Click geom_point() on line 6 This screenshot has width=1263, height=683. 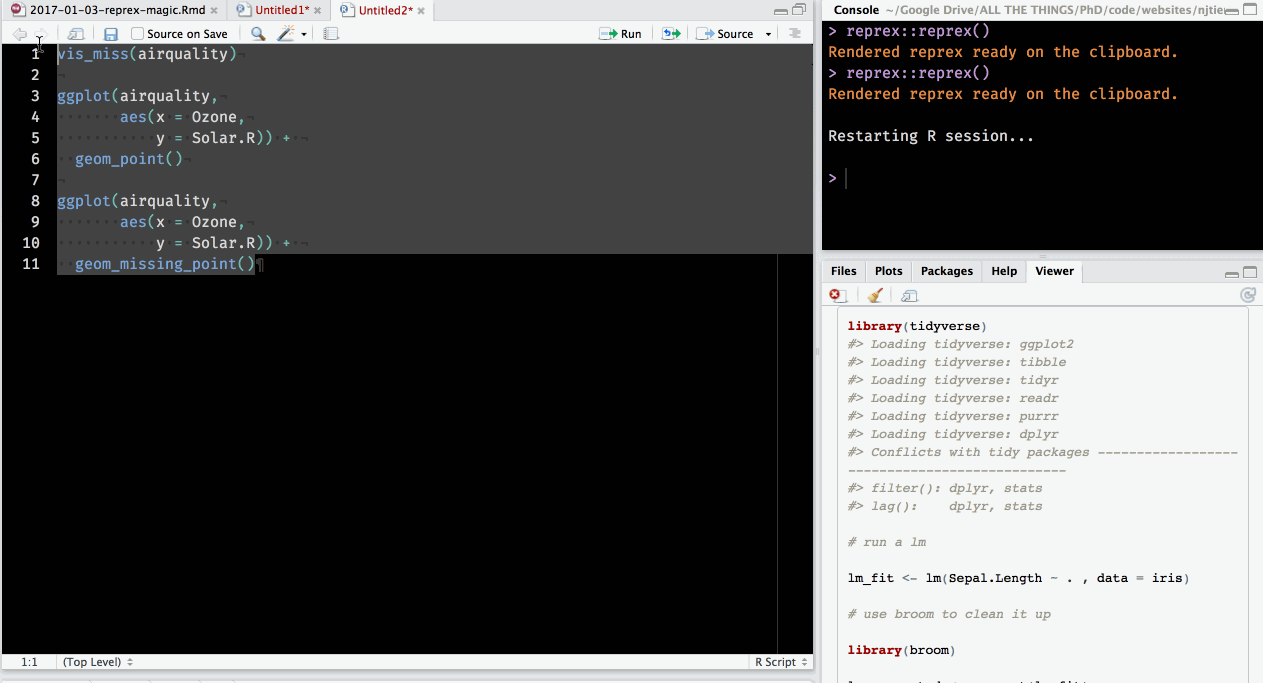(129, 159)
